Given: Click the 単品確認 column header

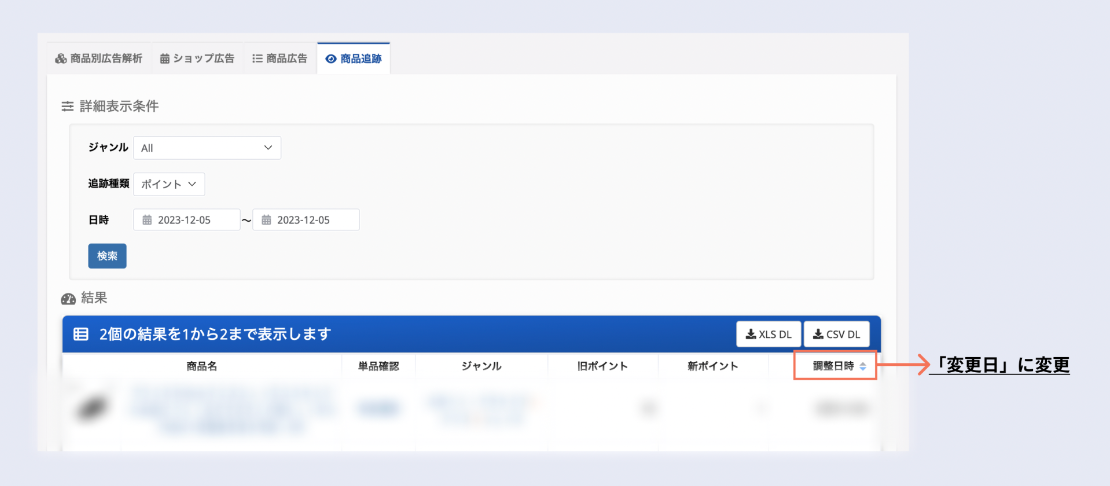Looking at the screenshot, I should point(378,366).
